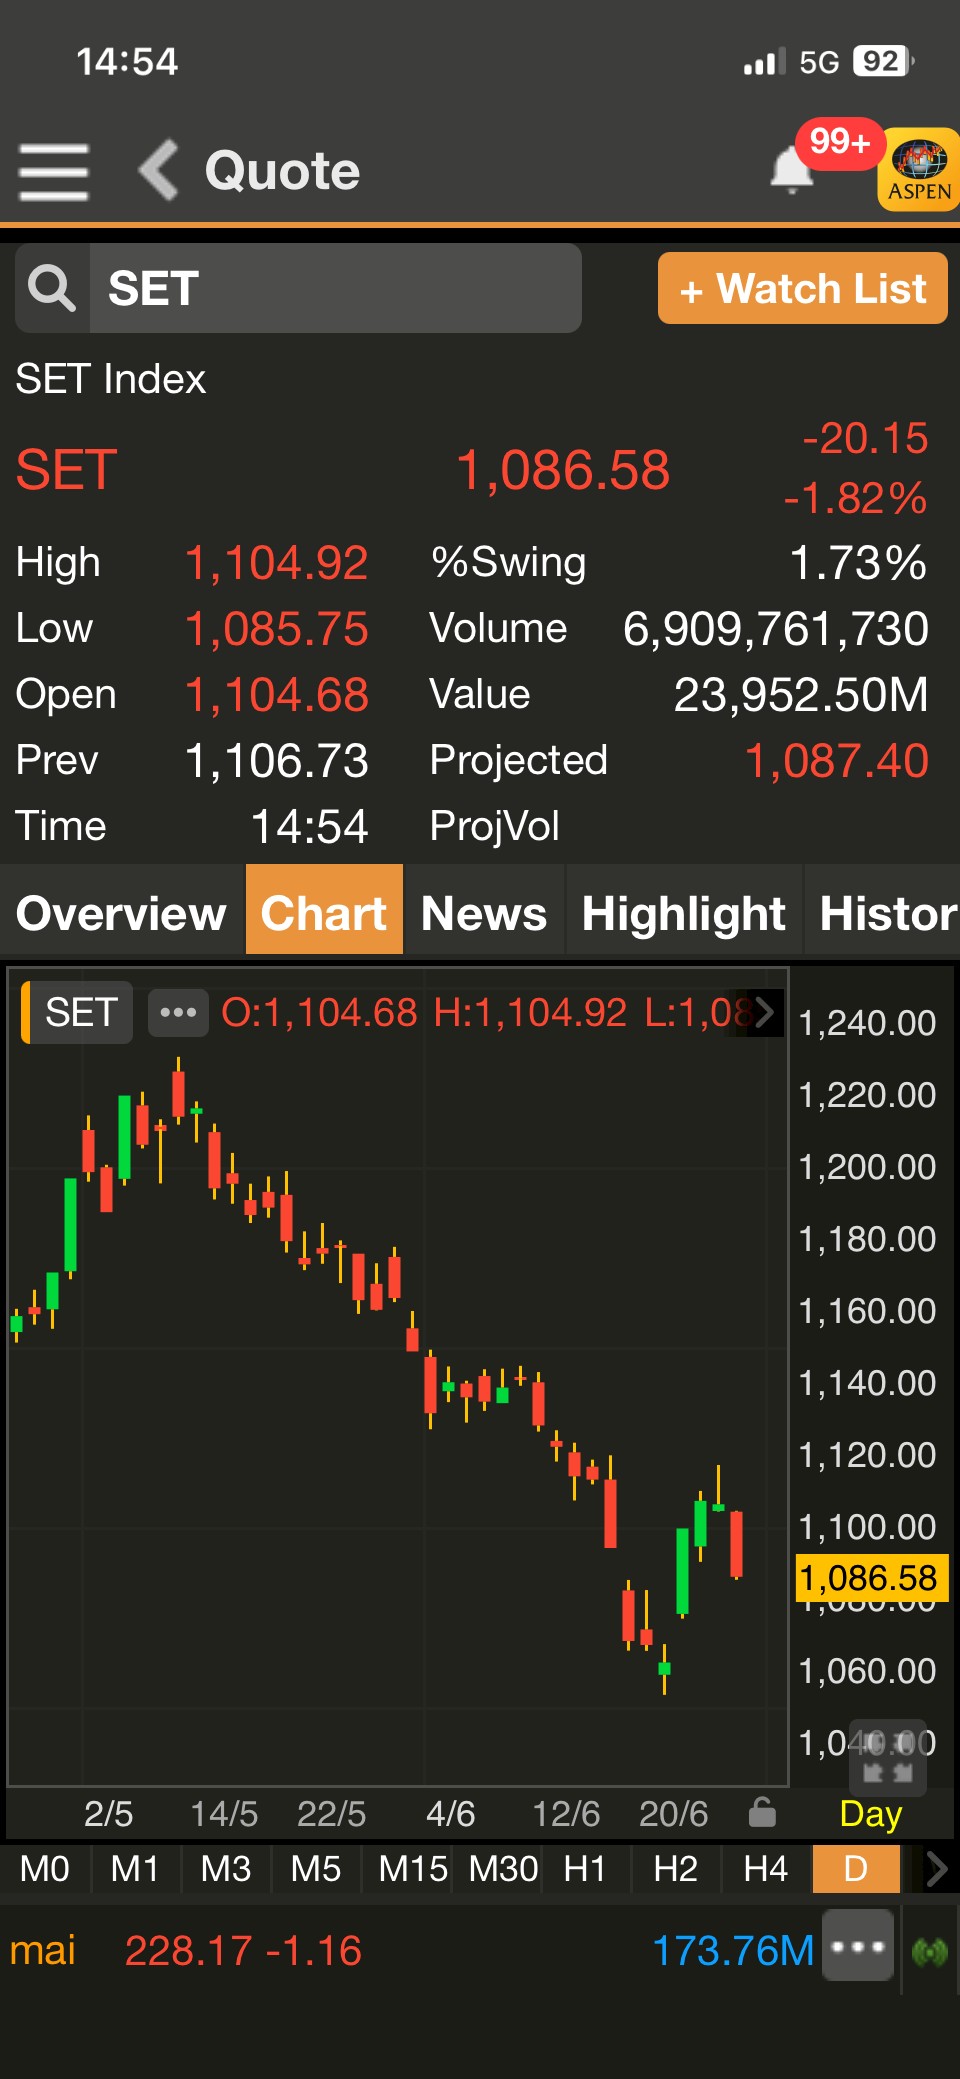Choose the H2 timeframe
Screen dimensions: 960x2079
676,1868
